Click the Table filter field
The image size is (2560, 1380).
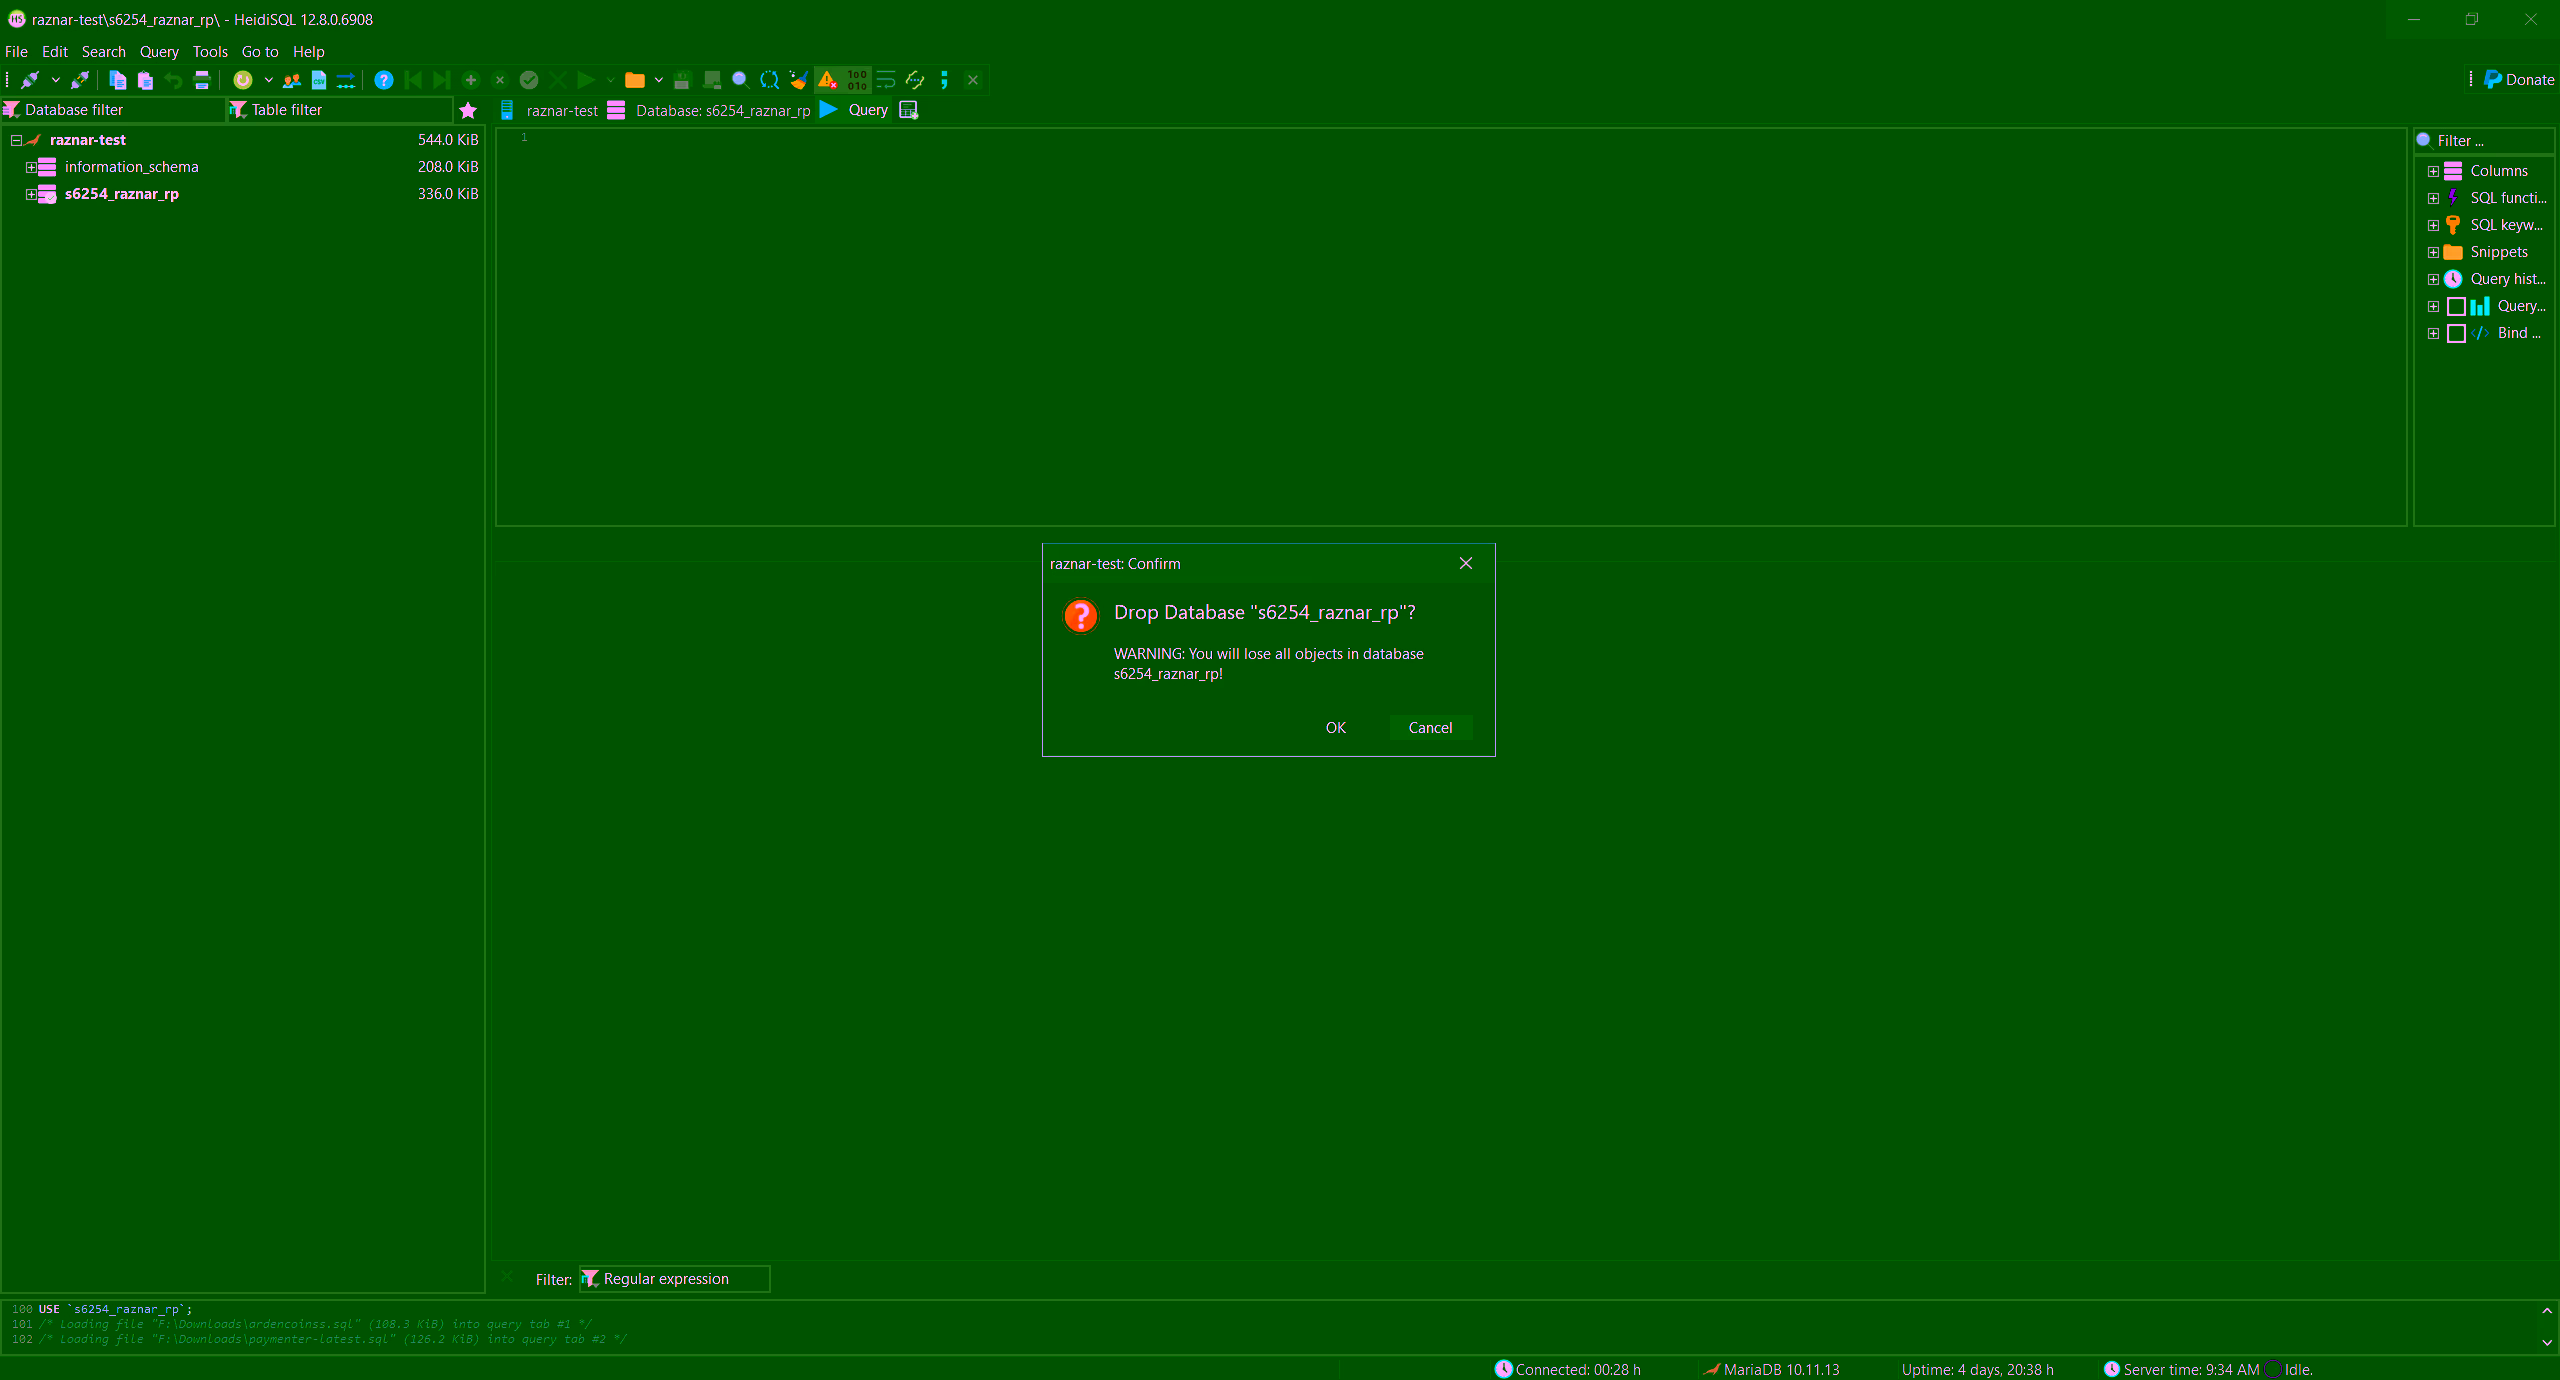340,110
